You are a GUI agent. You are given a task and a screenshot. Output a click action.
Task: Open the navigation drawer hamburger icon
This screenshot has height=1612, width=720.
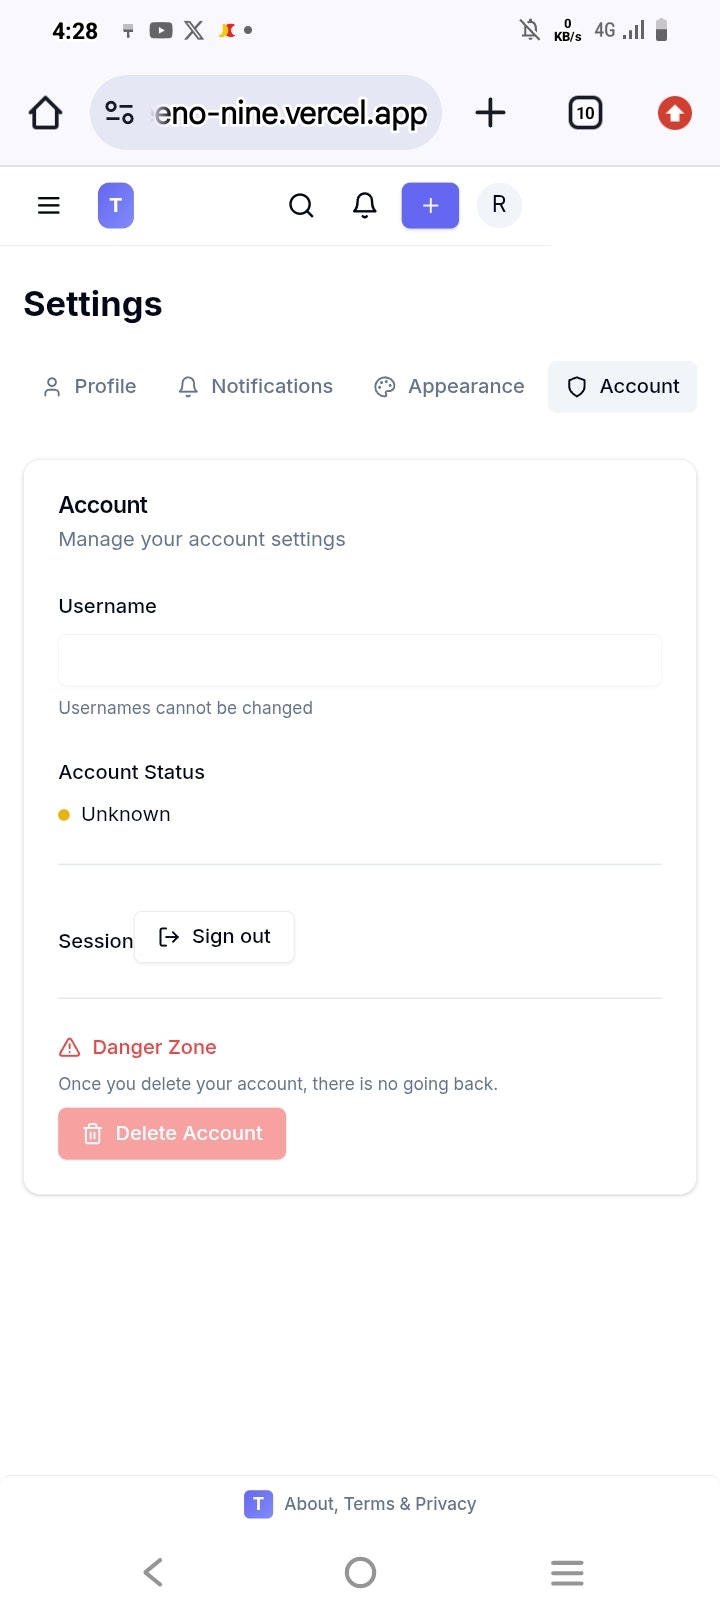48,205
